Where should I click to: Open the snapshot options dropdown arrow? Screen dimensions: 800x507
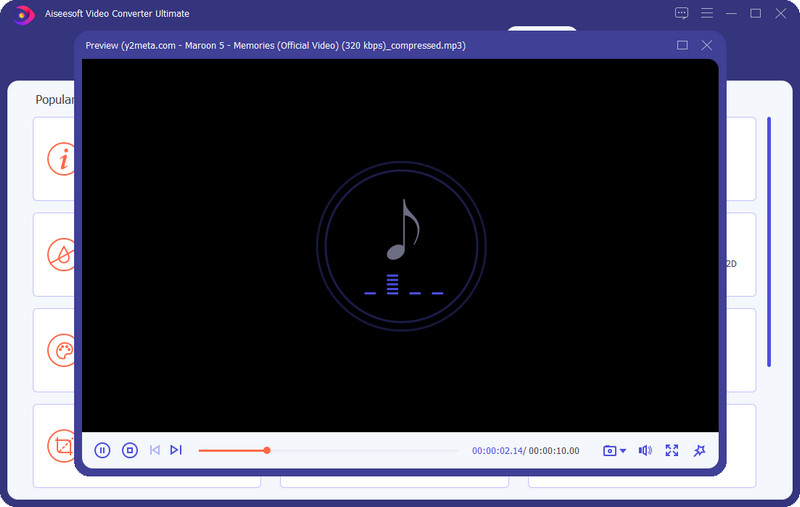tap(623, 451)
